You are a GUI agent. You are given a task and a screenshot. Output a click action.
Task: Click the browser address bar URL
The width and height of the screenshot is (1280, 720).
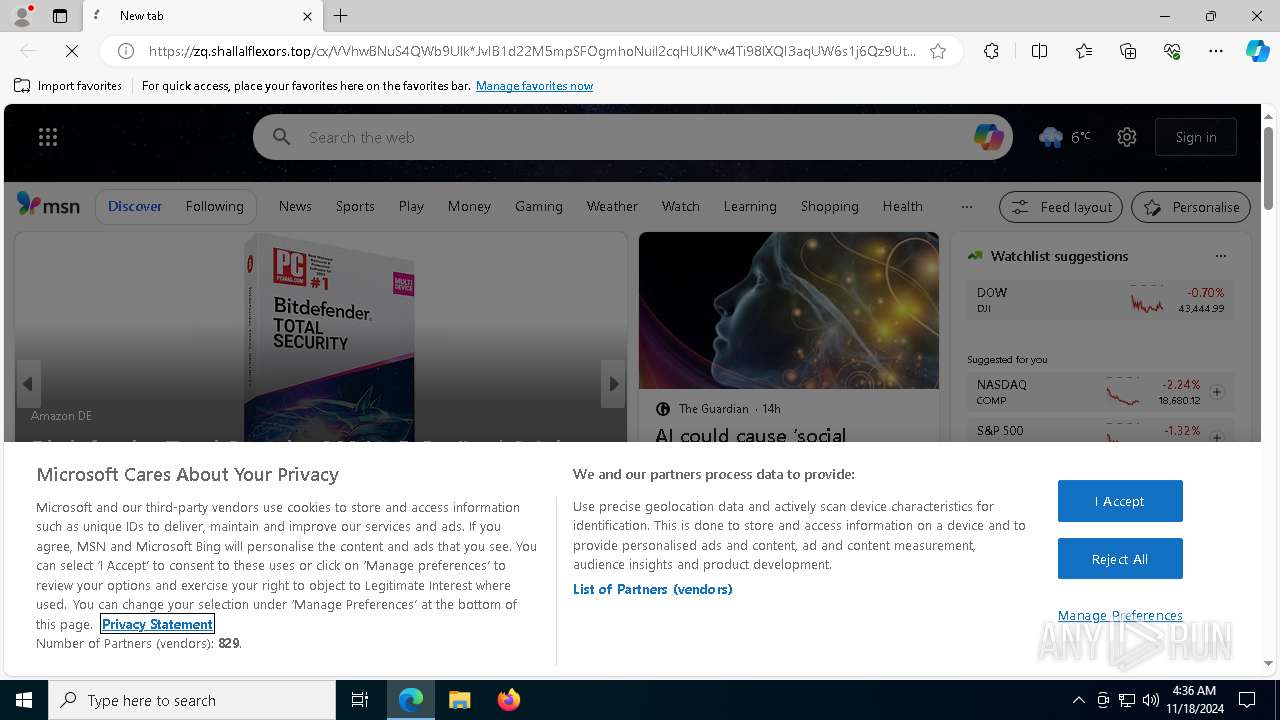click(x=531, y=51)
